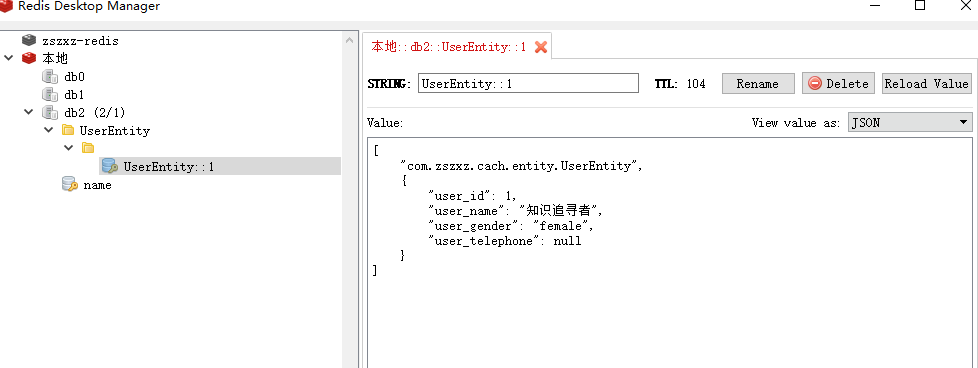Select the 本地 connection label
Screen dimensions: 978x368
[x=55, y=59]
